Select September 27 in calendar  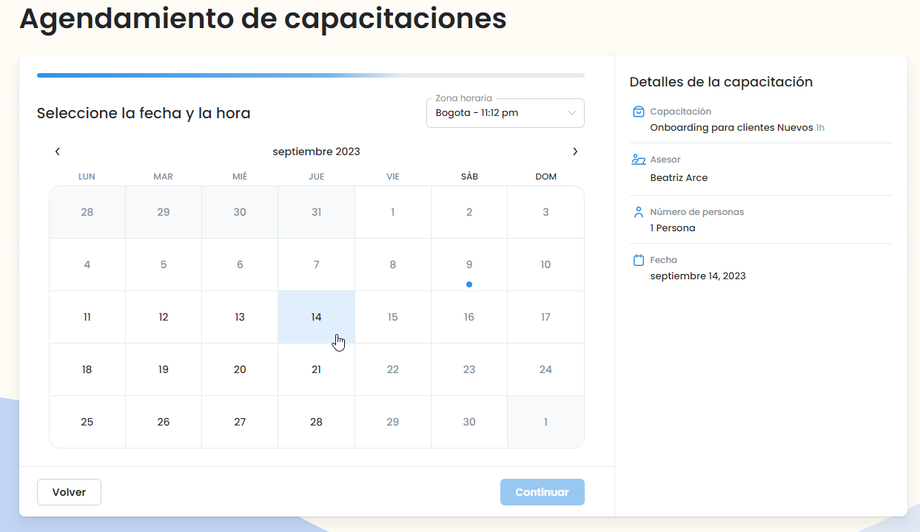pyautogui.click(x=240, y=422)
